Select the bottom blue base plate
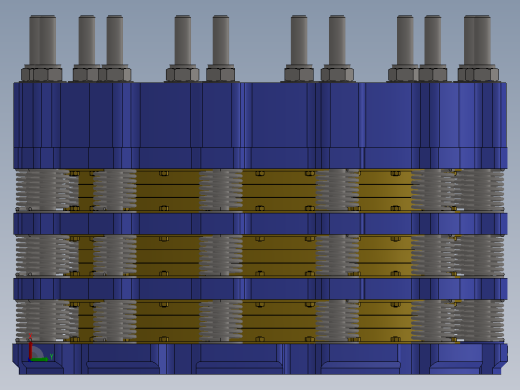The height and width of the screenshot is (390, 520). (x=260, y=359)
